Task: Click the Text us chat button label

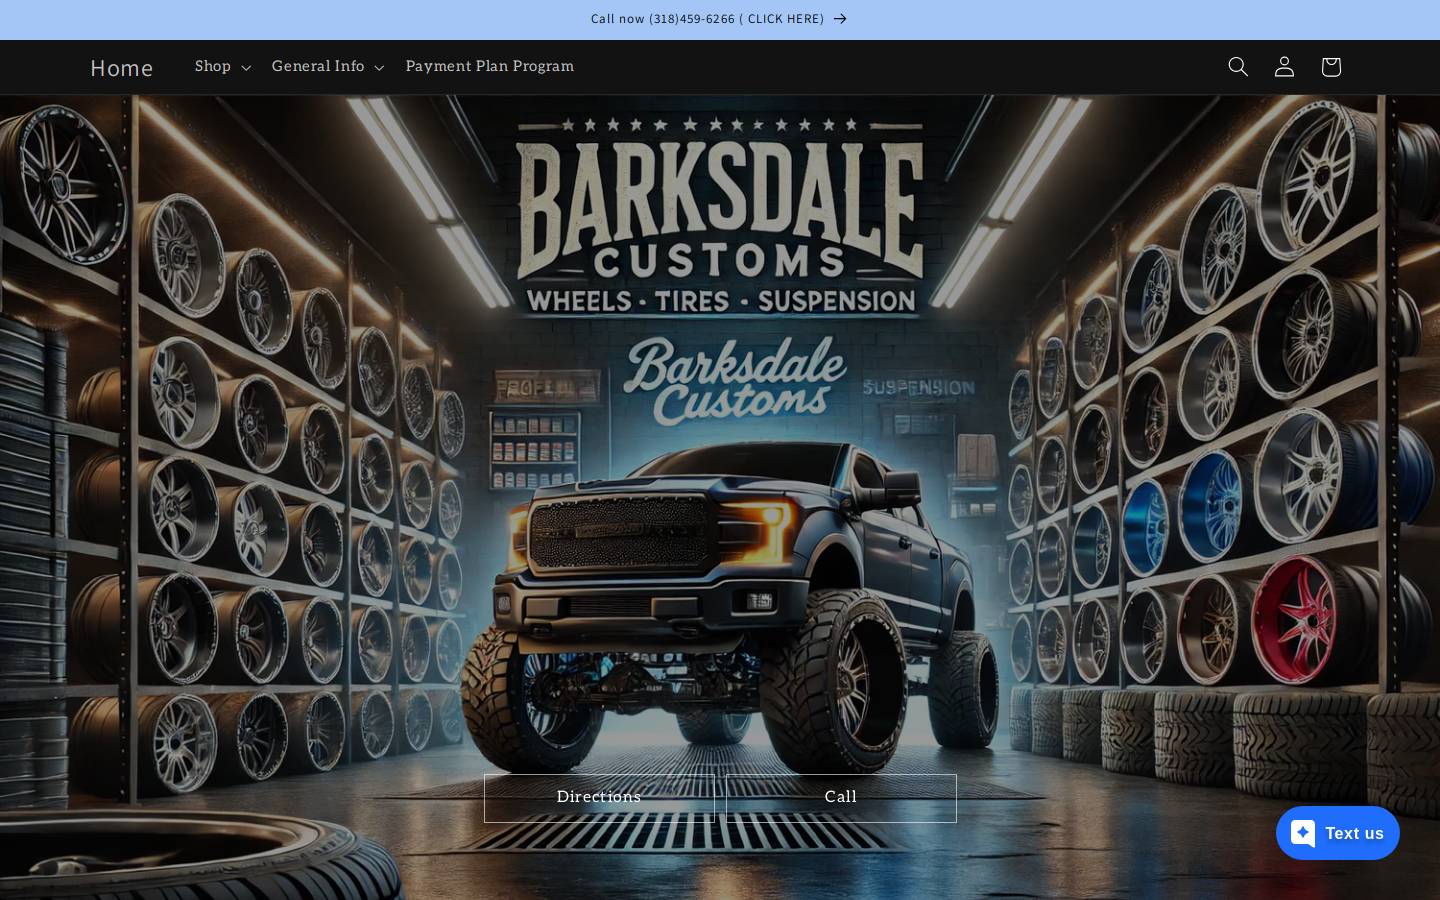Action: click(x=1354, y=834)
